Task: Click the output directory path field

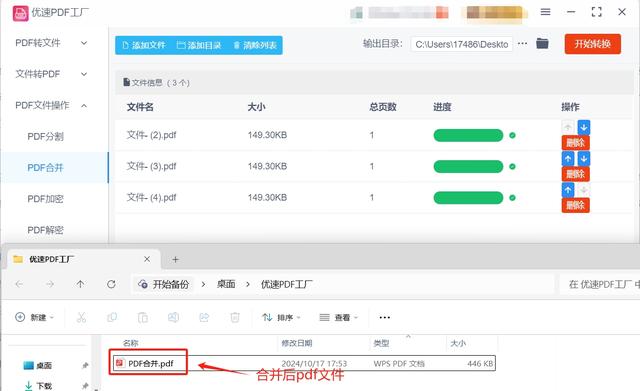Action: click(462, 44)
